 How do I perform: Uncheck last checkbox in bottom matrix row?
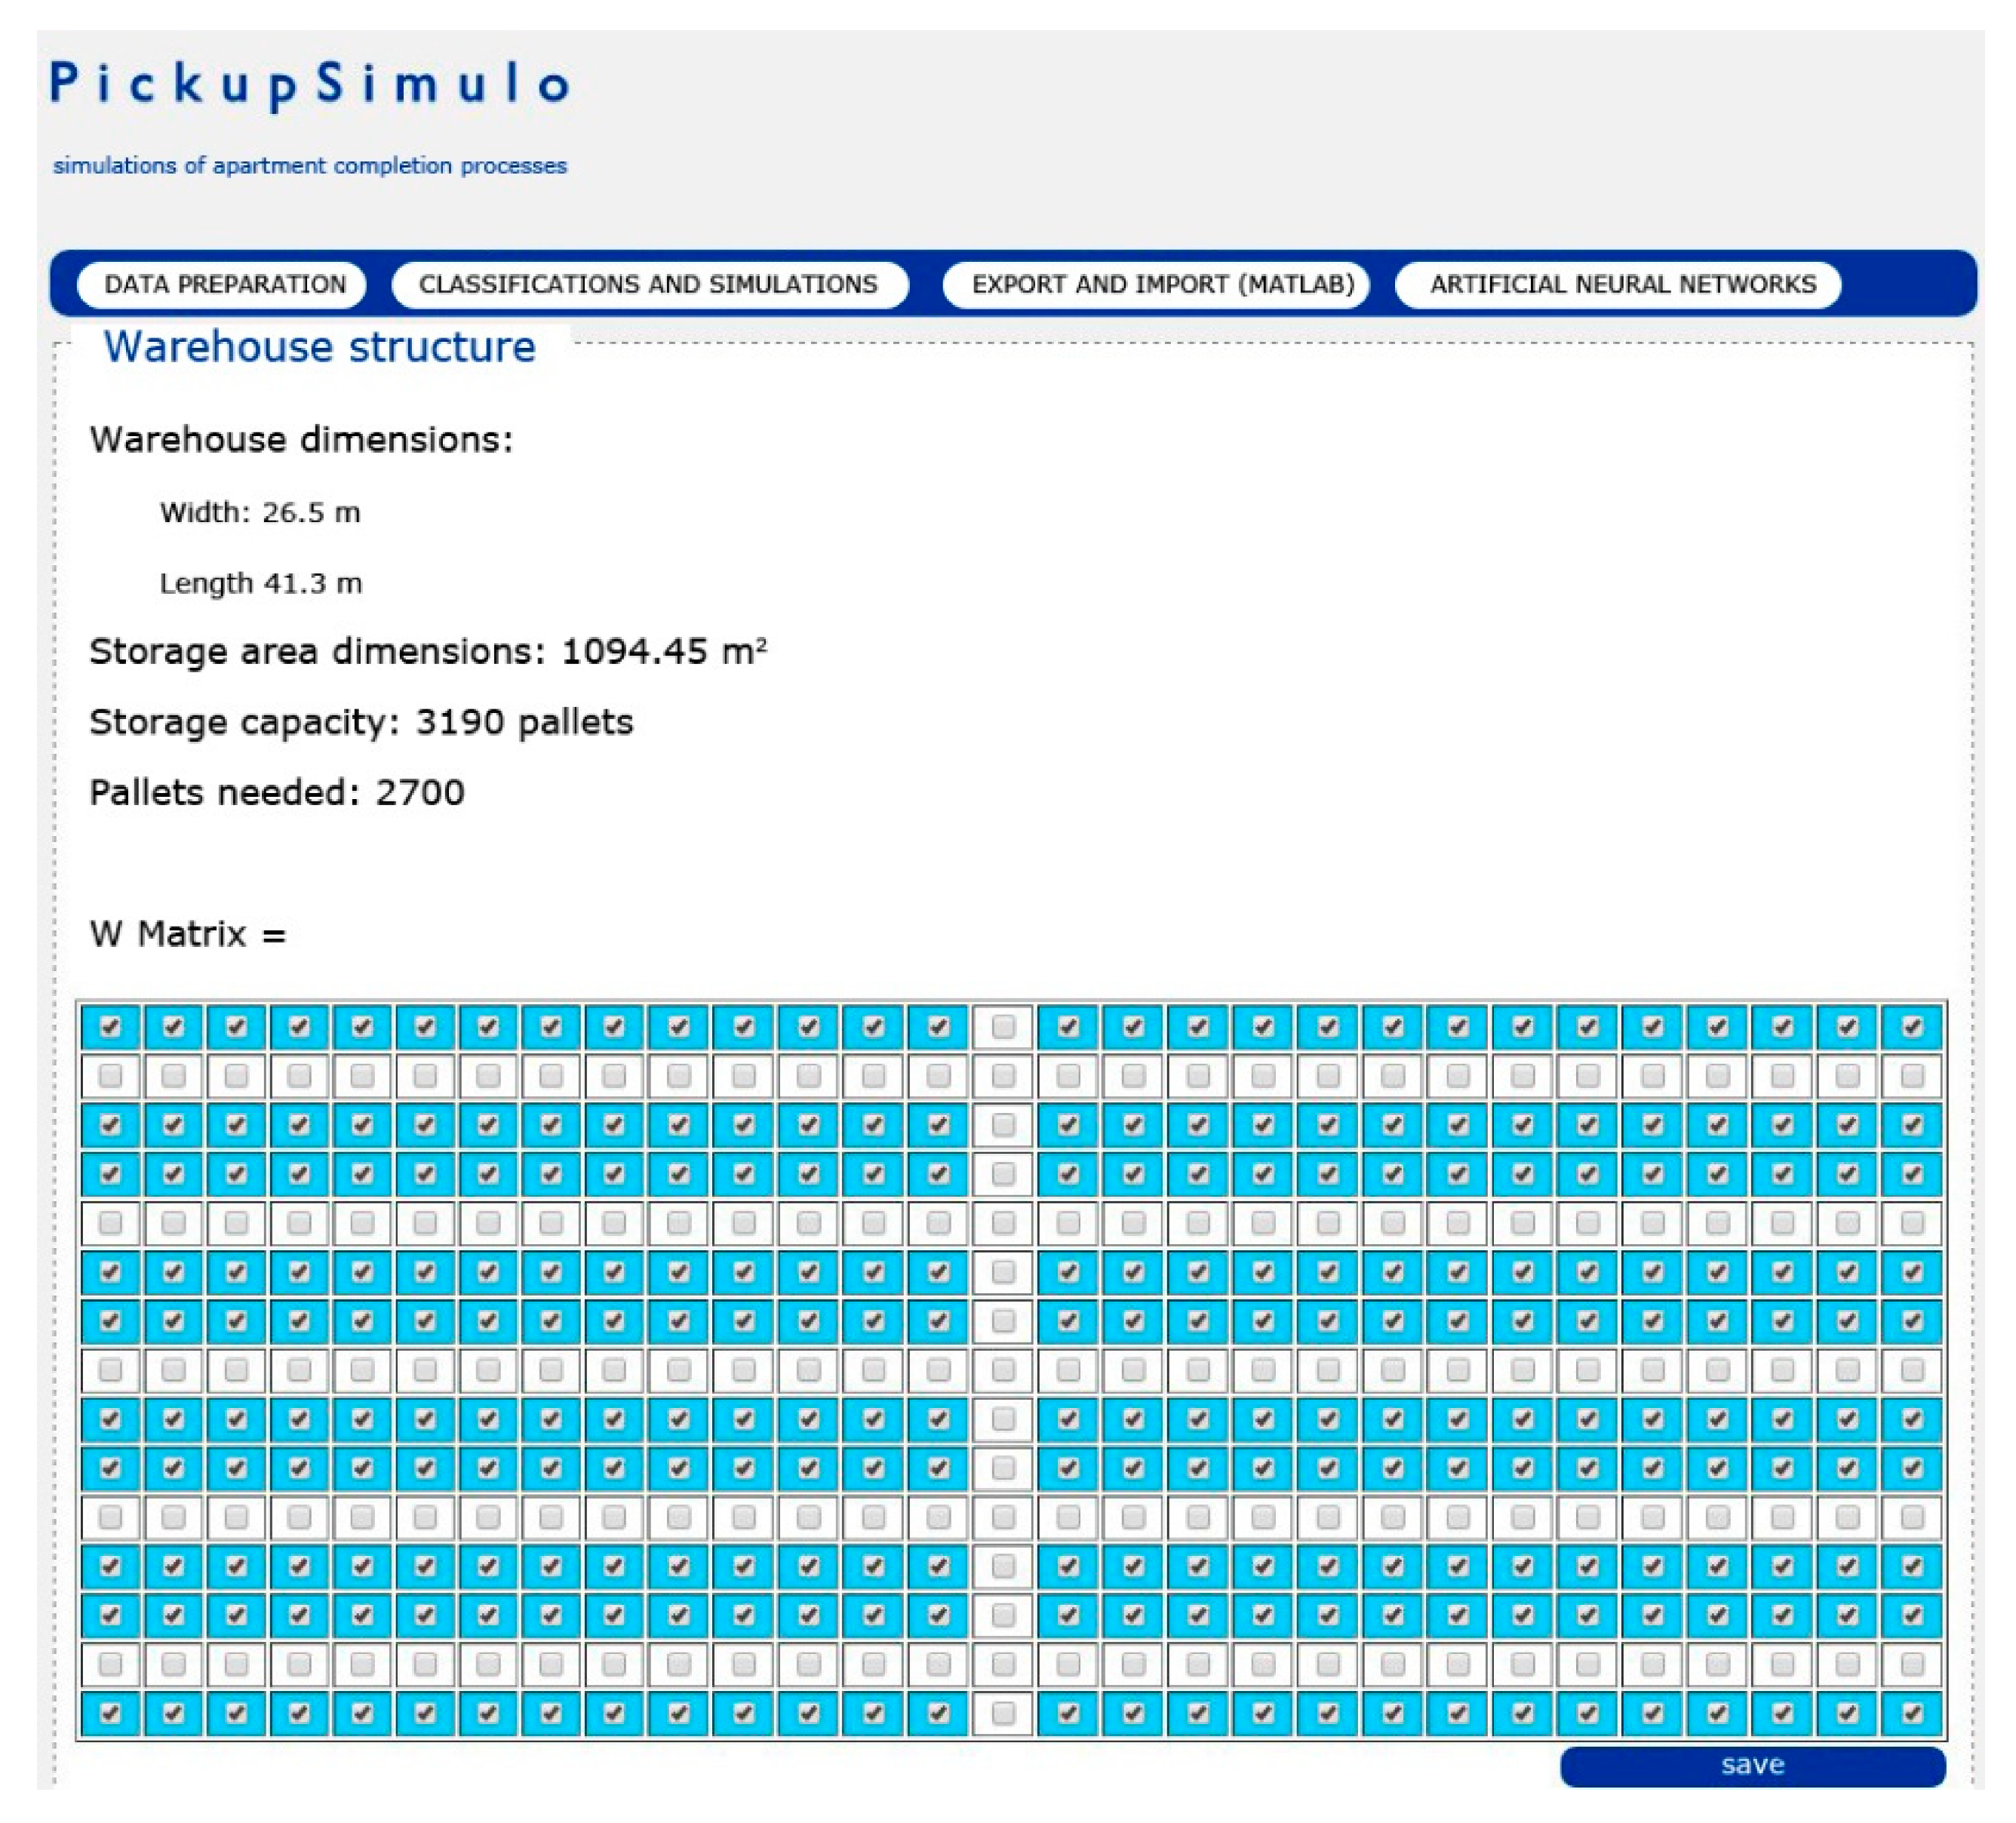click(x=1911, y=1713)
